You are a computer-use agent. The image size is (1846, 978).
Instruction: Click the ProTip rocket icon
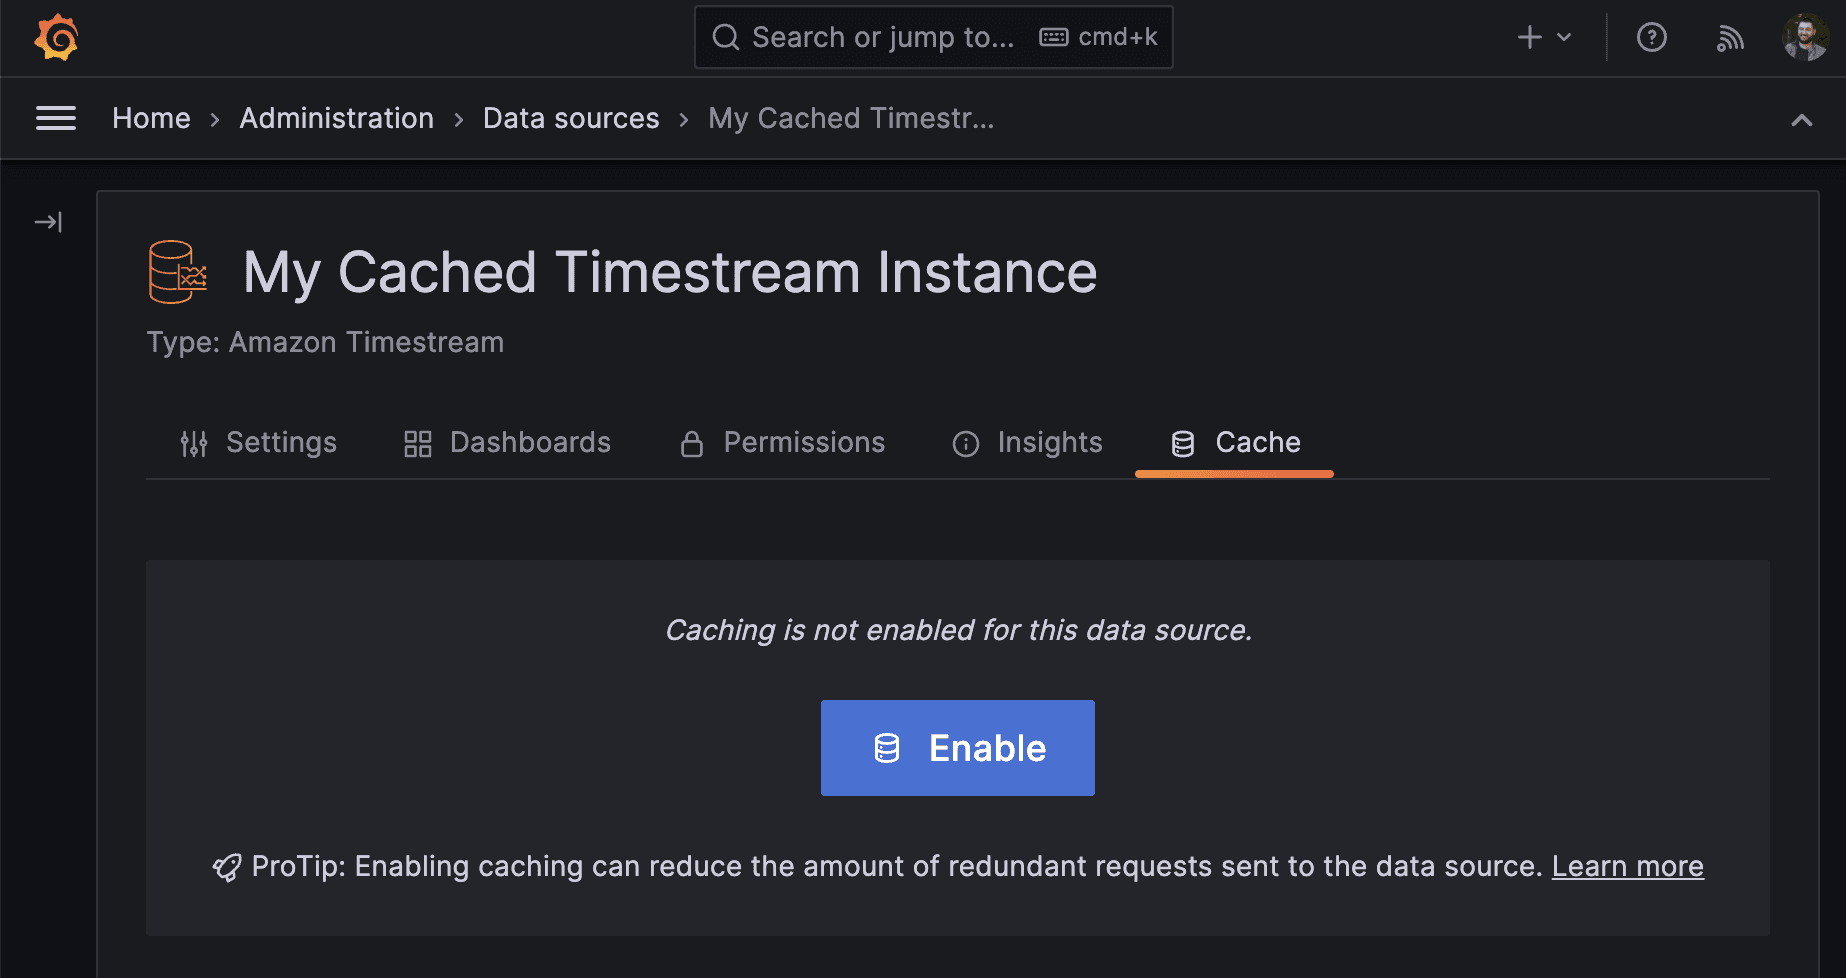tap(226, 866)
